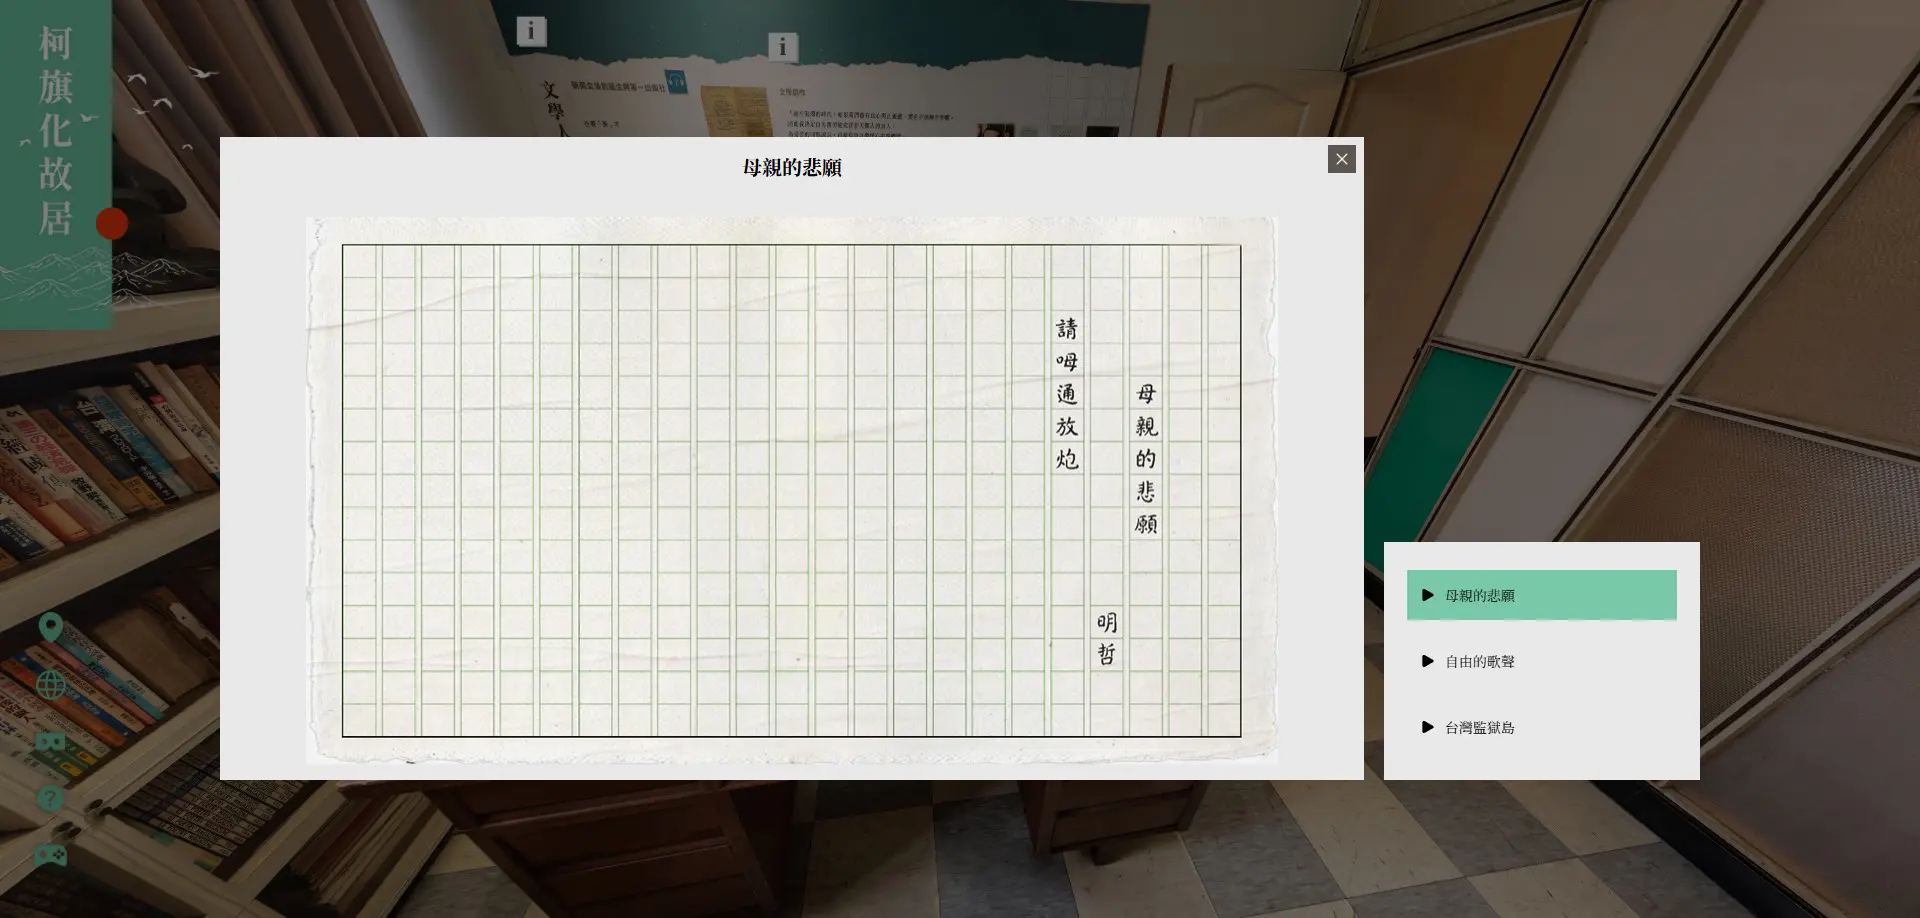Enable VR goggles mode icon
The image size is (1920, 918).
[x=51, y=742]
